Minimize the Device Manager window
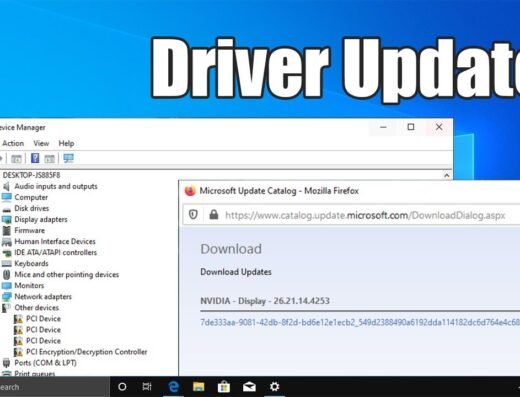This screenshot has width=520, height=397. (383, 127)
